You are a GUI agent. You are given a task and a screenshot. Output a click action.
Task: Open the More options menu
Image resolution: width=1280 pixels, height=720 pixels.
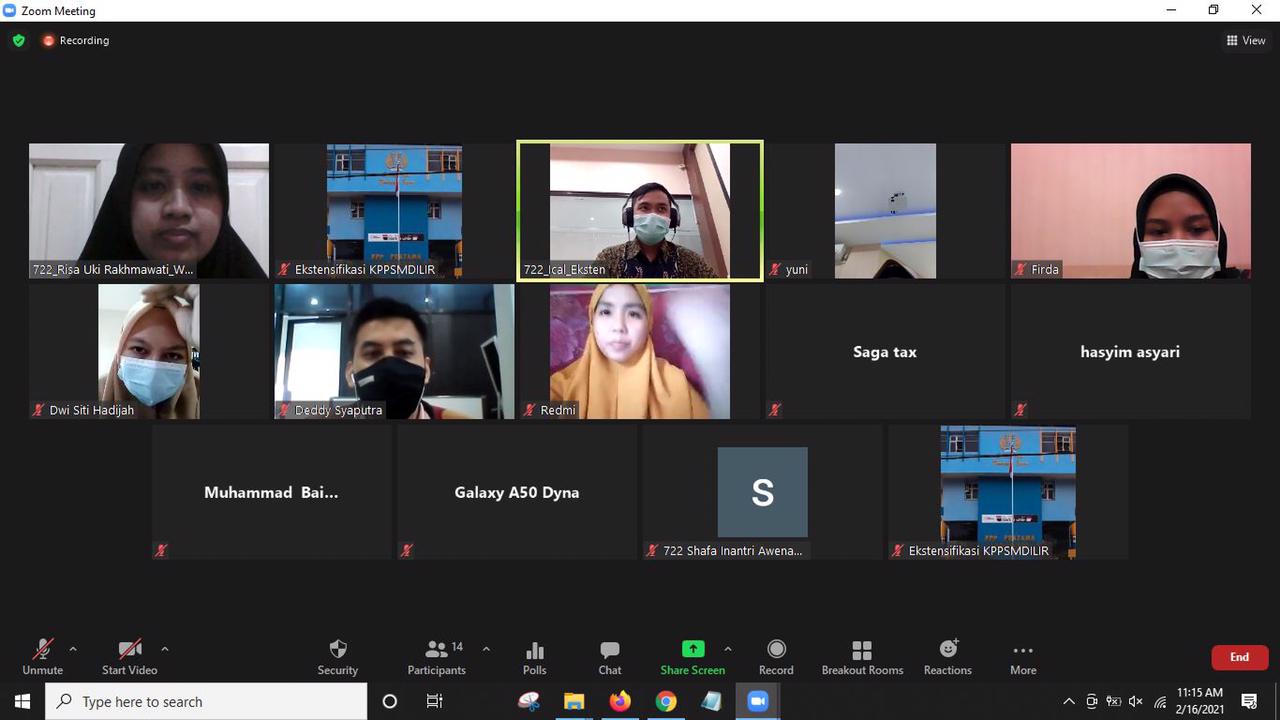(1023, 656)
